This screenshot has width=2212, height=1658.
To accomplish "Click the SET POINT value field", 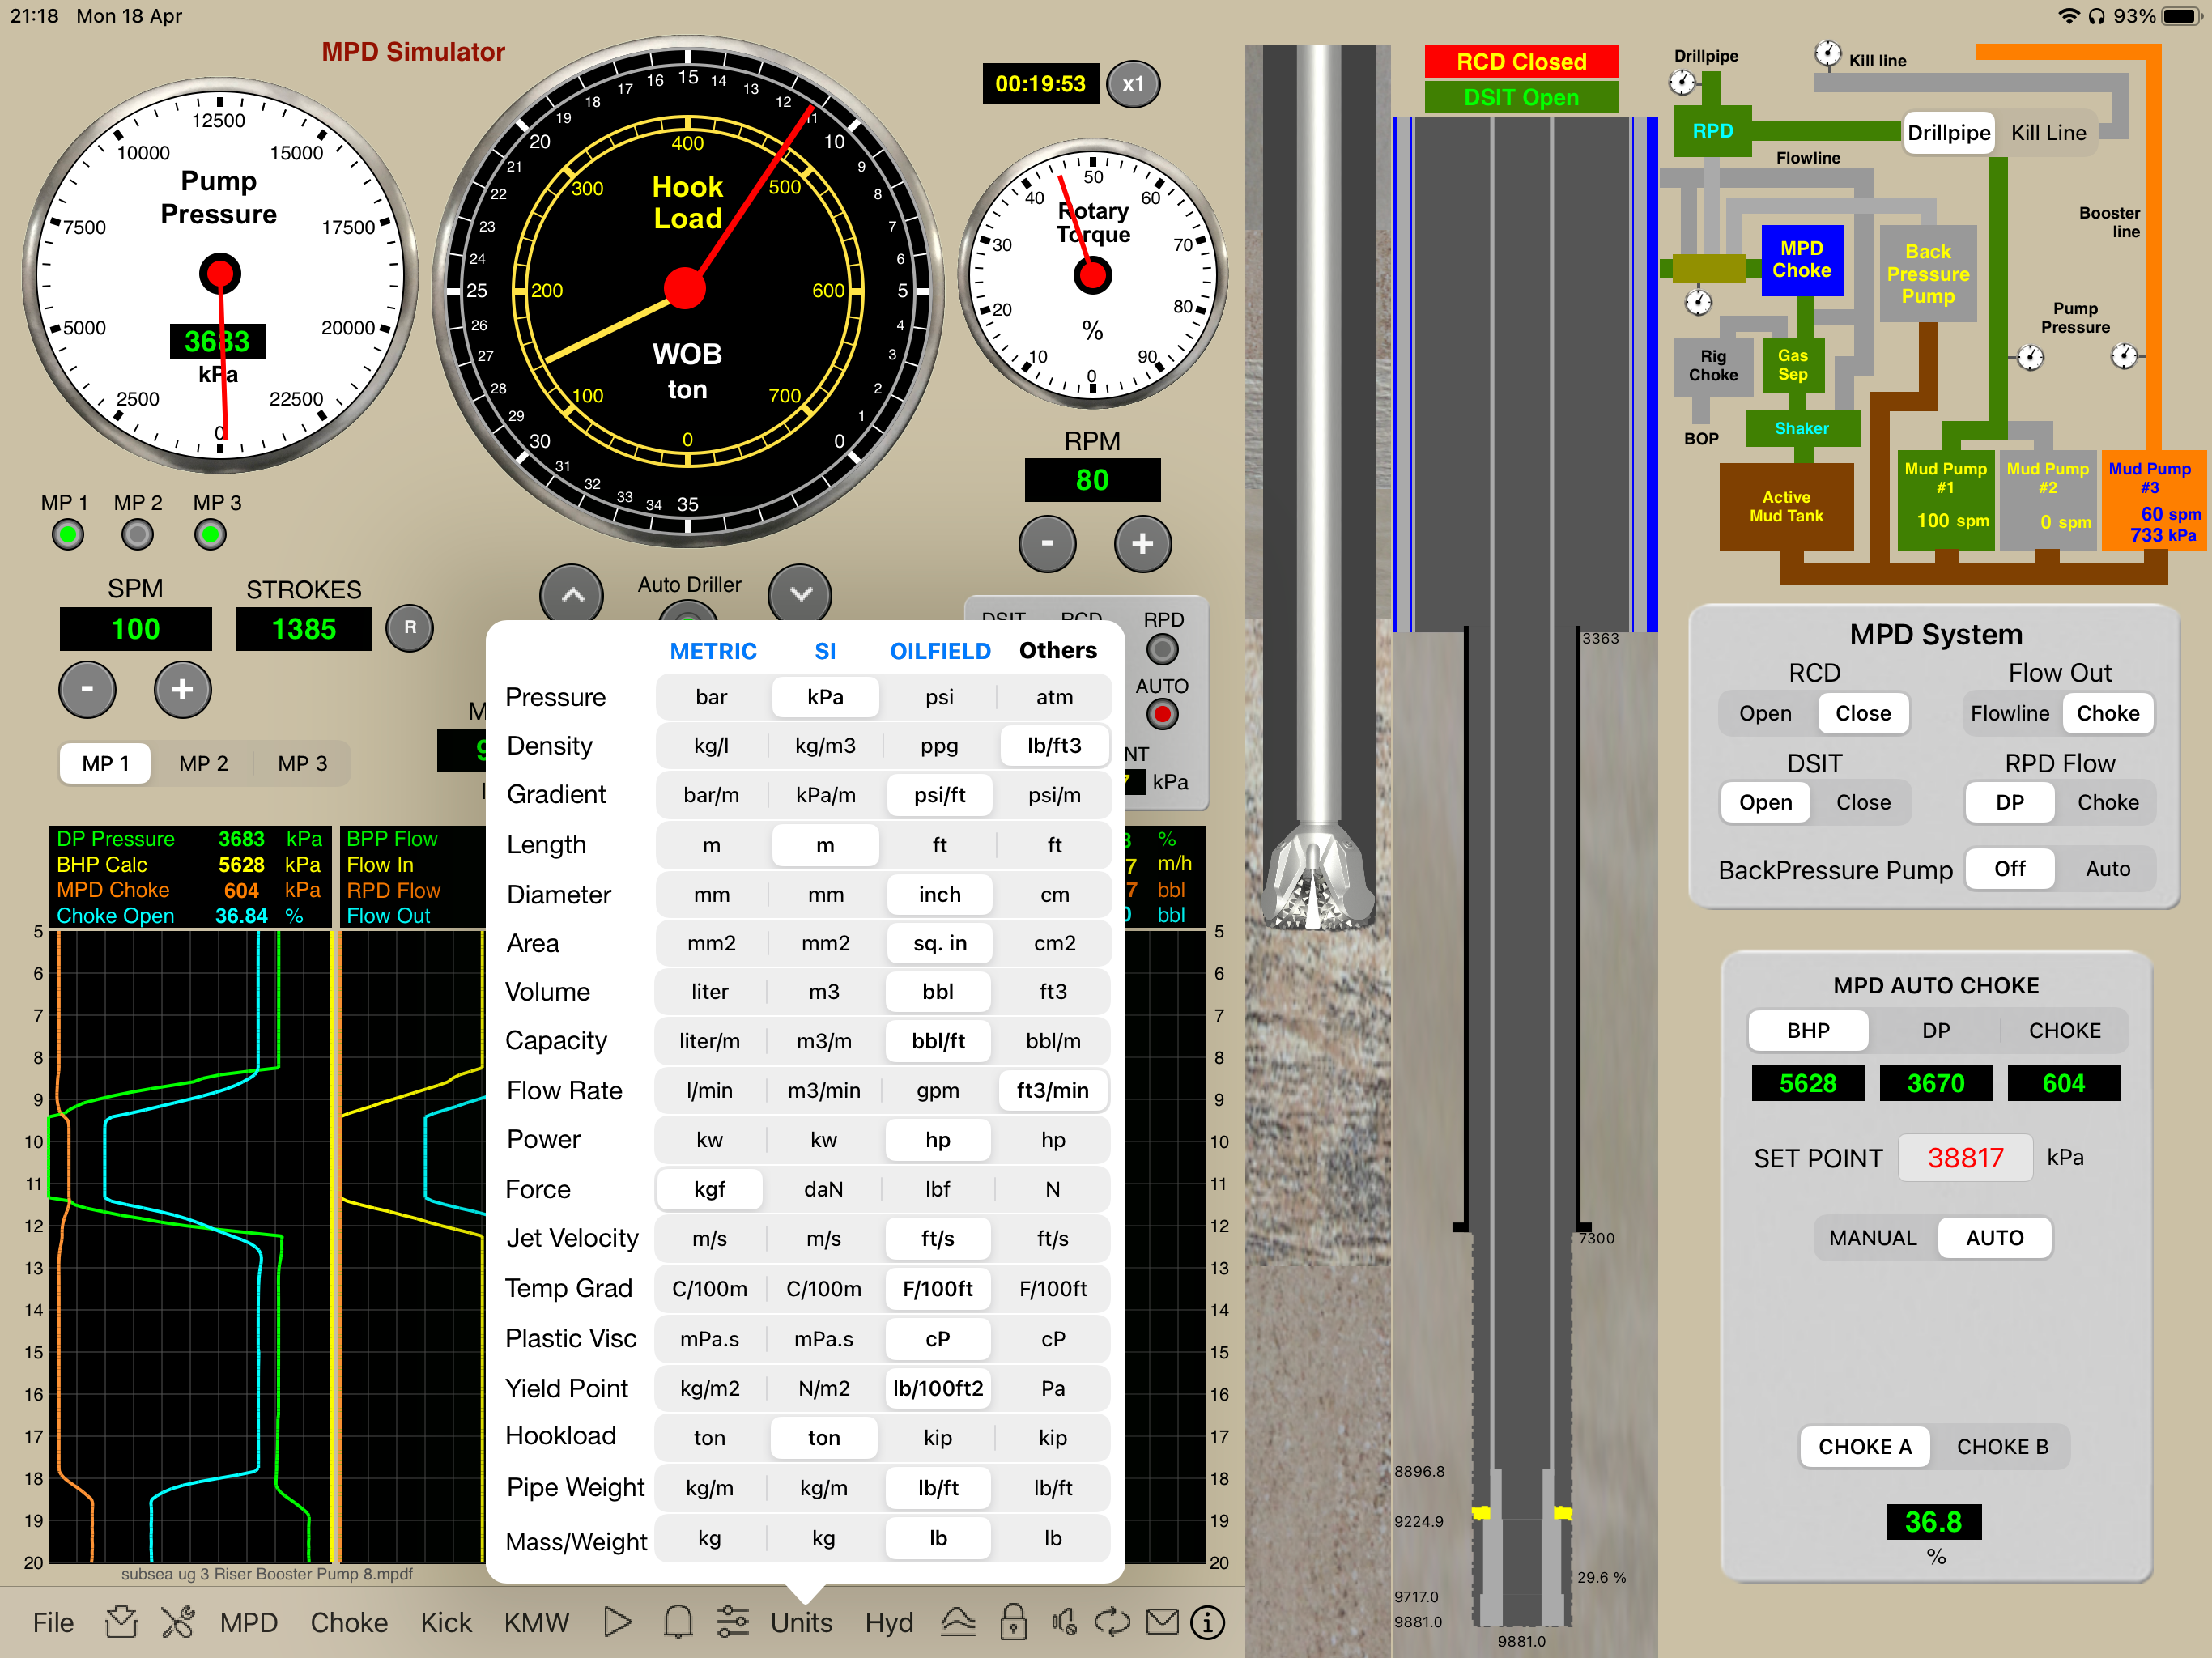I will click(x=1964, y=1158).
